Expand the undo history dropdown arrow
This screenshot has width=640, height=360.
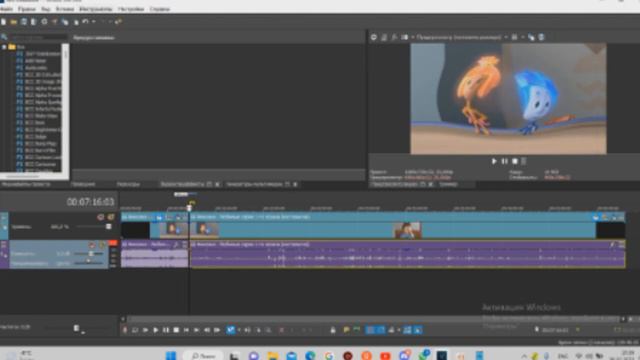(93, 22)
